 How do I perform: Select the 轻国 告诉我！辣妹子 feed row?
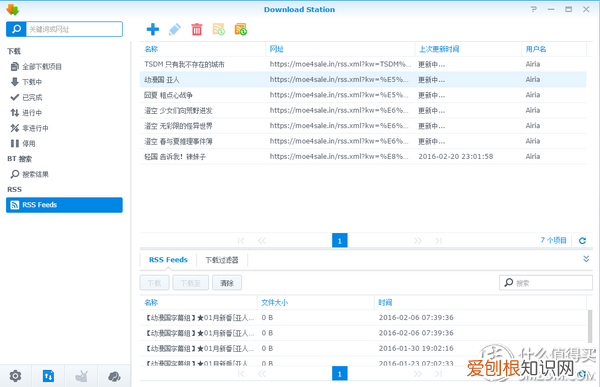(x=363, y=157)
